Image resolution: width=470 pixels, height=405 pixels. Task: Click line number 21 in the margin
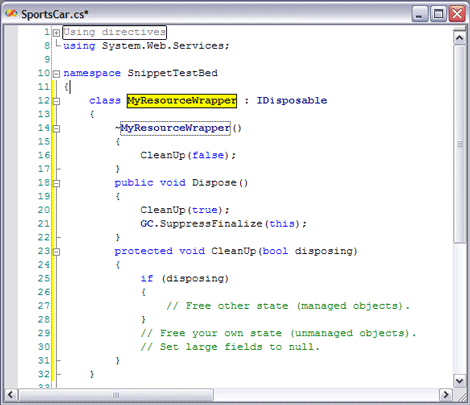pyautogui.click(x=44, y=224)
